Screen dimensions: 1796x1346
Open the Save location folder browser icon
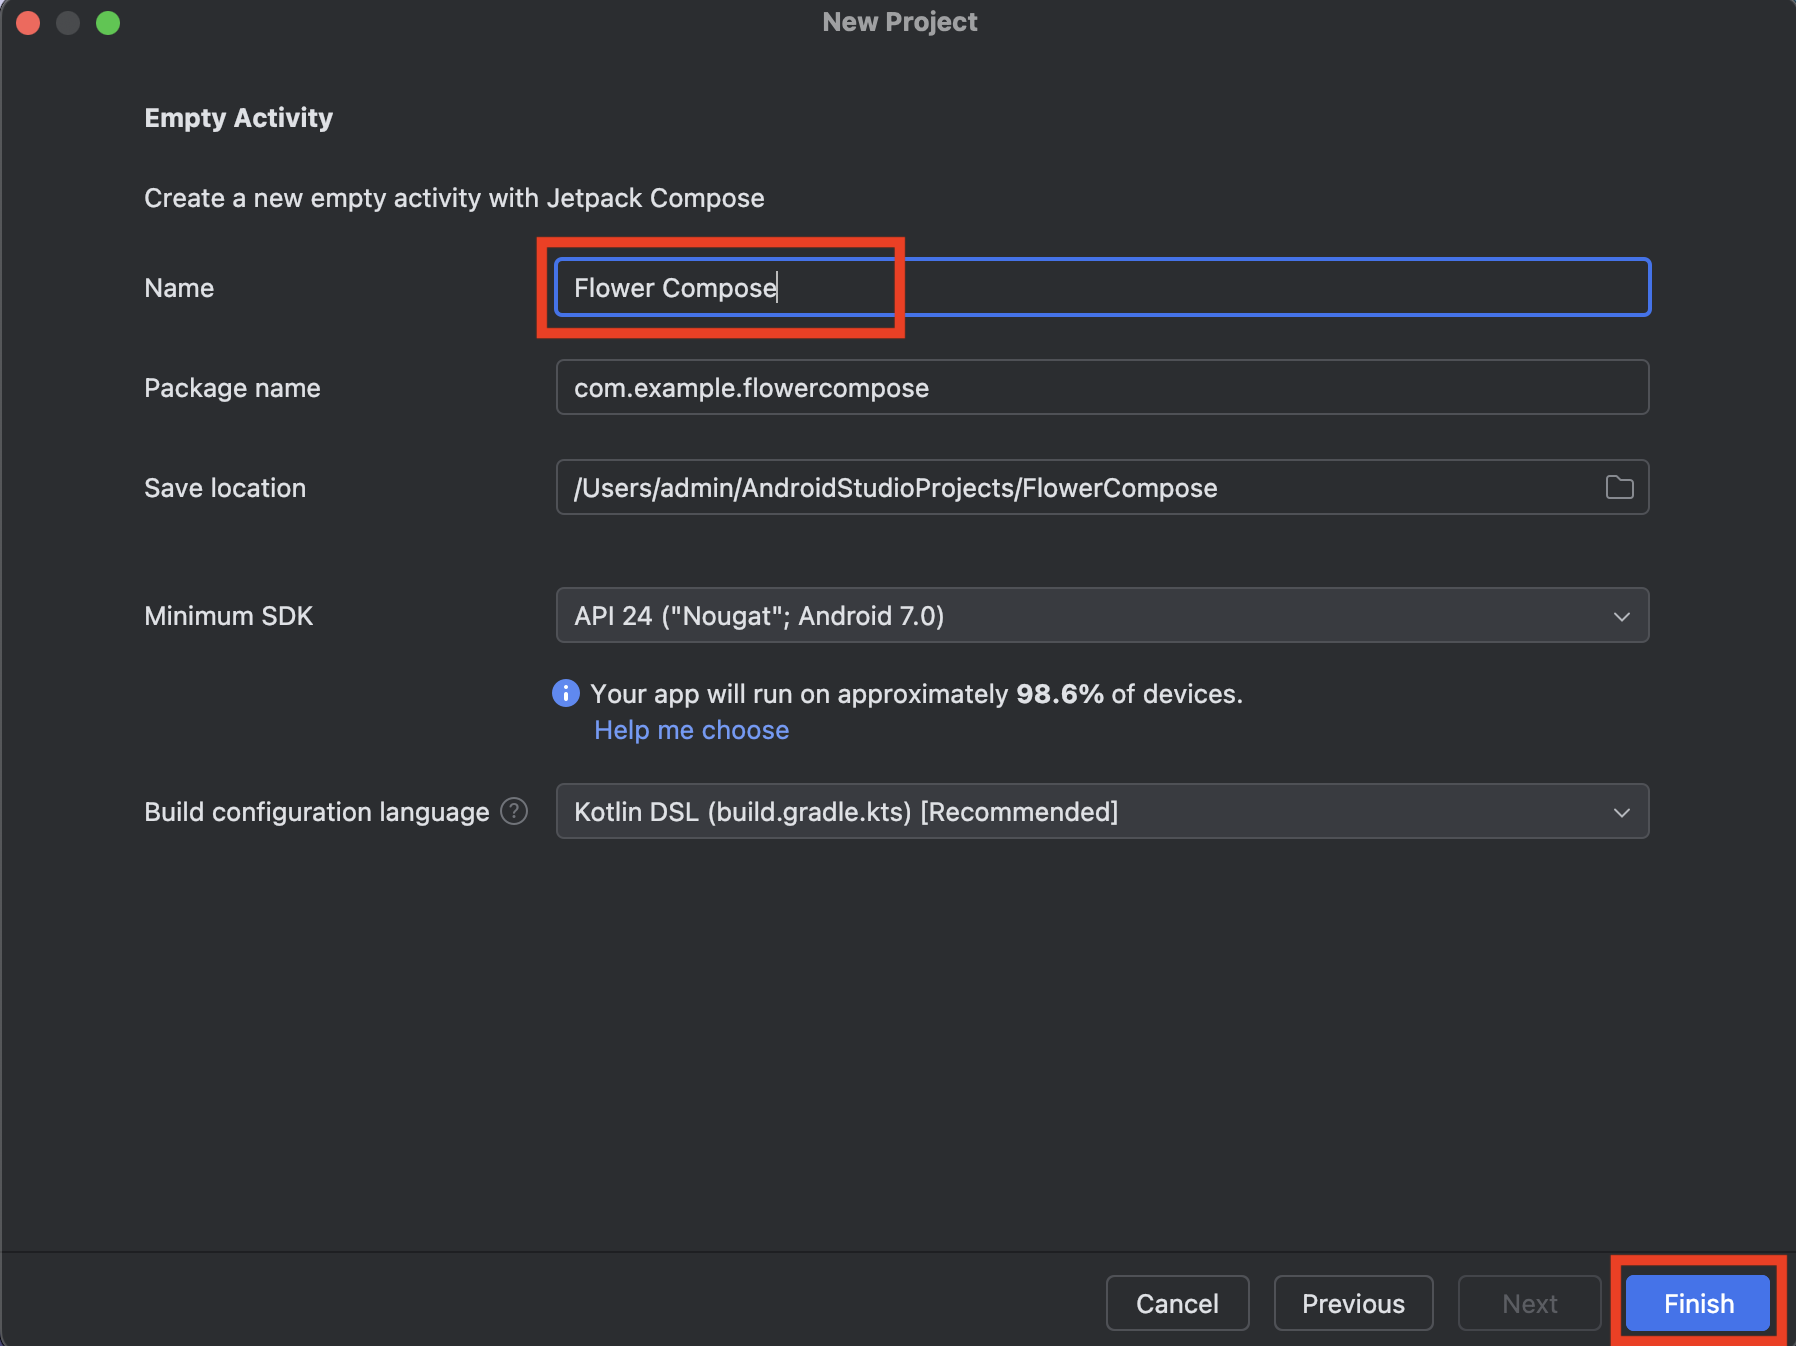[x=1619, y=488]
